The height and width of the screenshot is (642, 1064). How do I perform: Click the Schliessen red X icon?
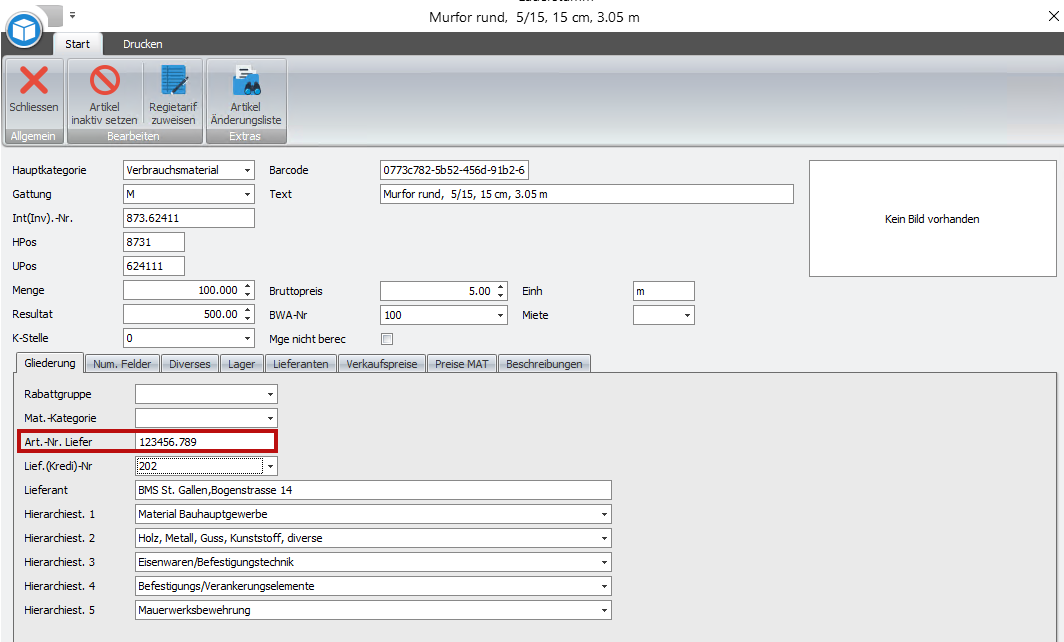pyautogui.click(x=34, y=82)
